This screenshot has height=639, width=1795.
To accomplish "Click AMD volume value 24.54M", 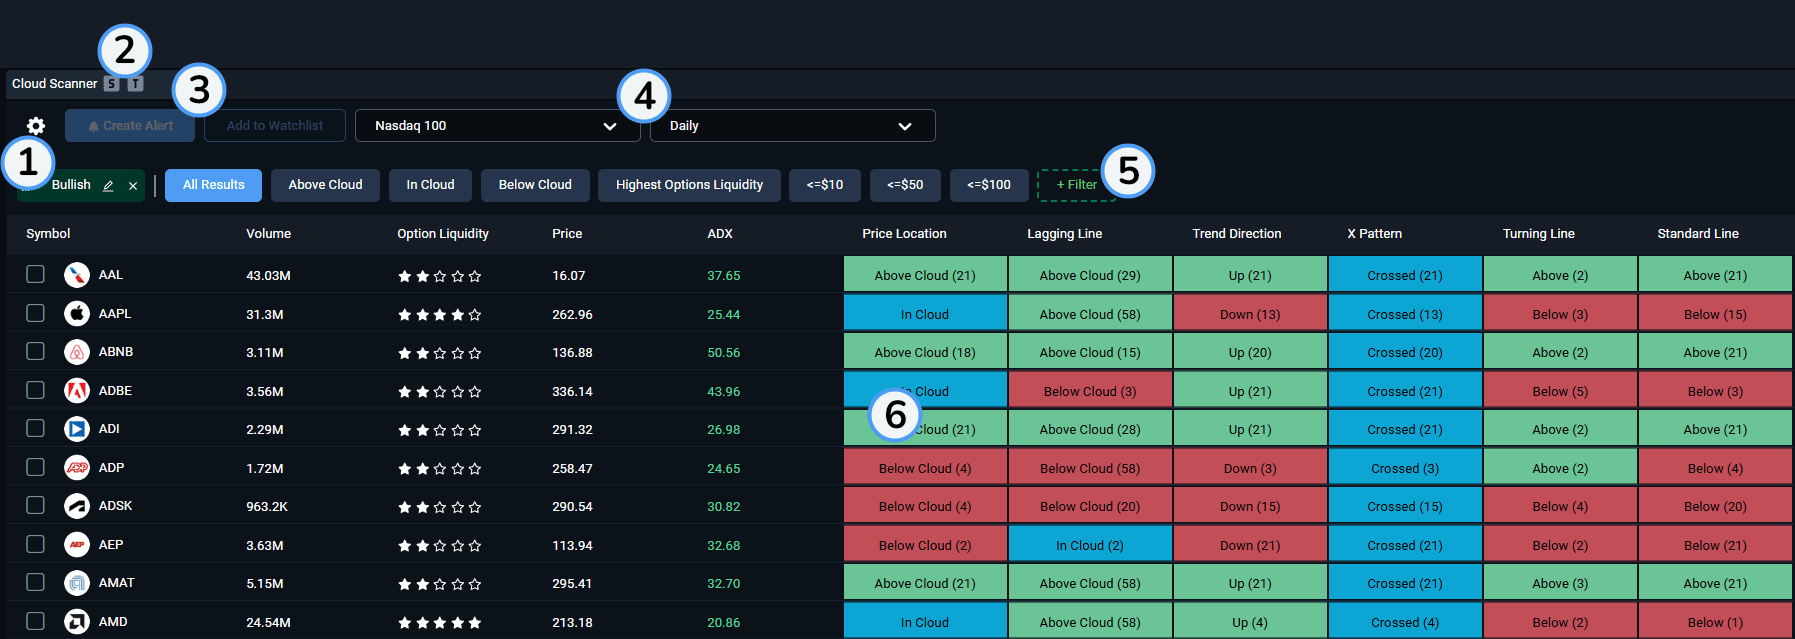I will 268,623.
